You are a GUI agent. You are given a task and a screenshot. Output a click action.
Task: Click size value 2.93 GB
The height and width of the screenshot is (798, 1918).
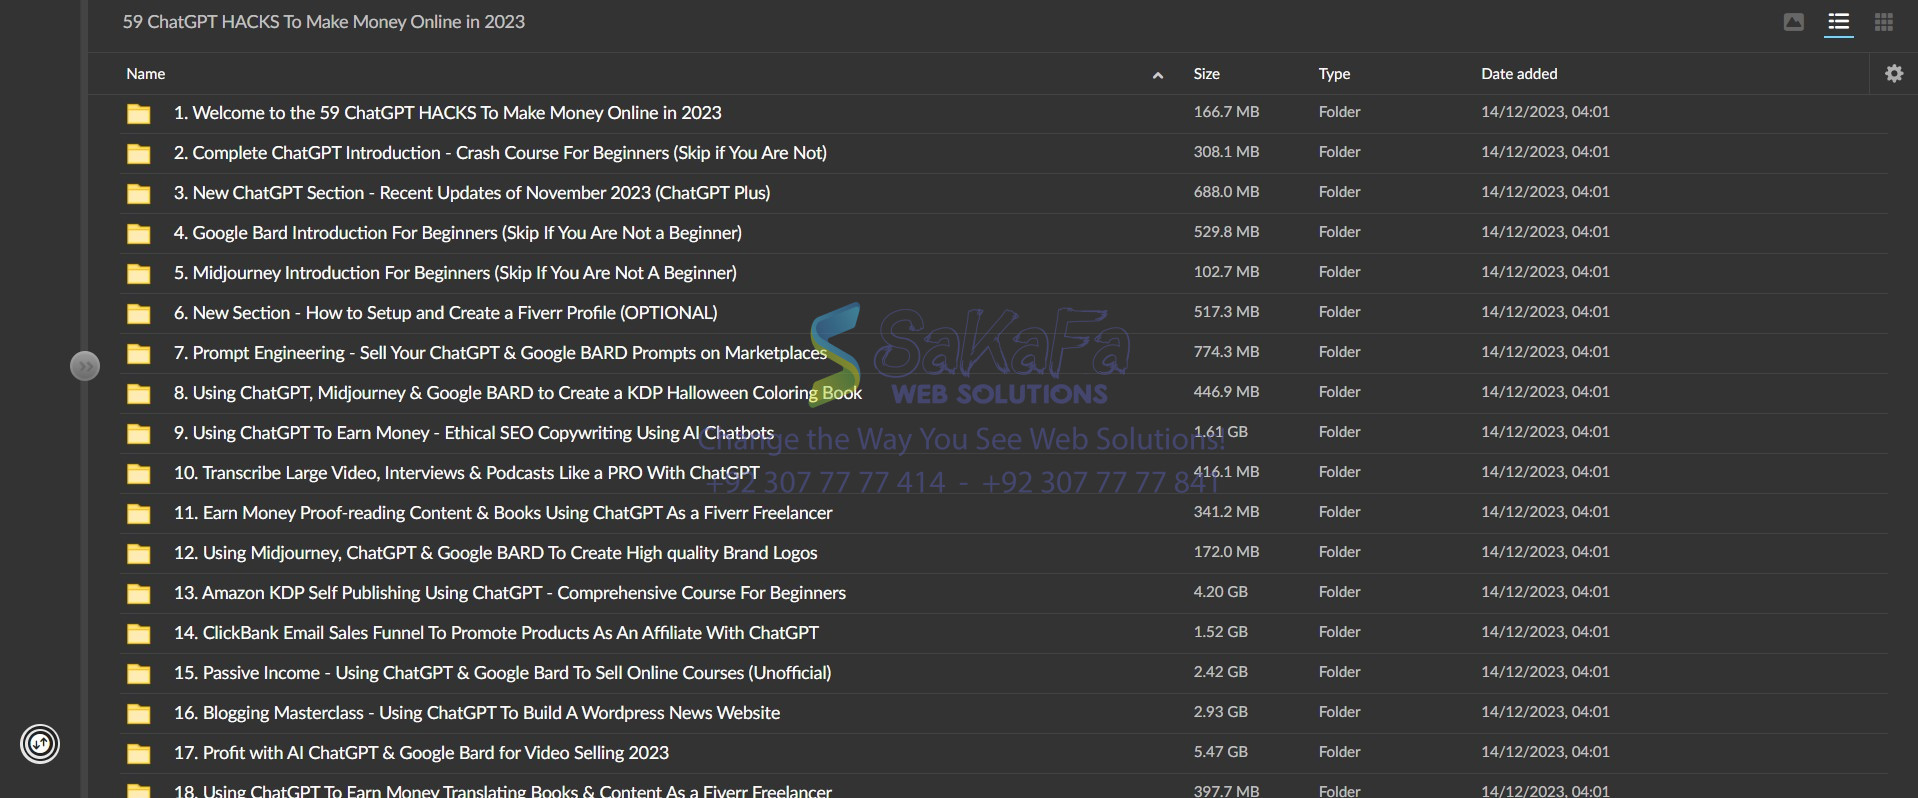pyautogui.click(x=1220, y=712)
